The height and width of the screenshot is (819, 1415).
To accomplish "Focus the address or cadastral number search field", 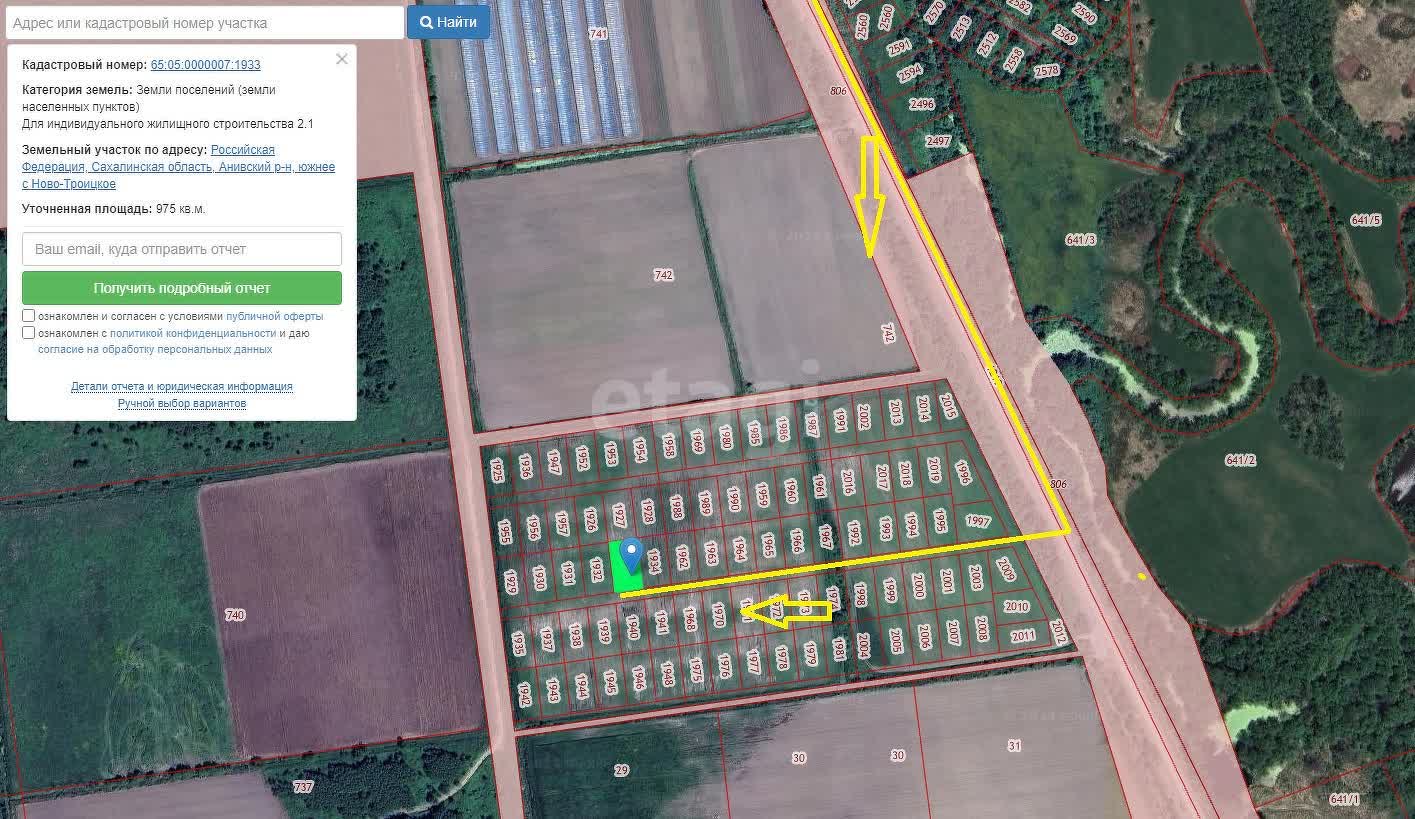I will pos(204,23).
